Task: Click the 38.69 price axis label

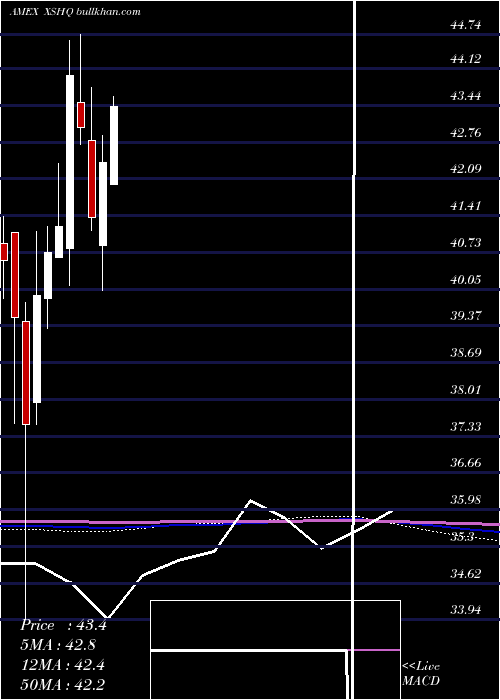Action: tap(466, 353)
